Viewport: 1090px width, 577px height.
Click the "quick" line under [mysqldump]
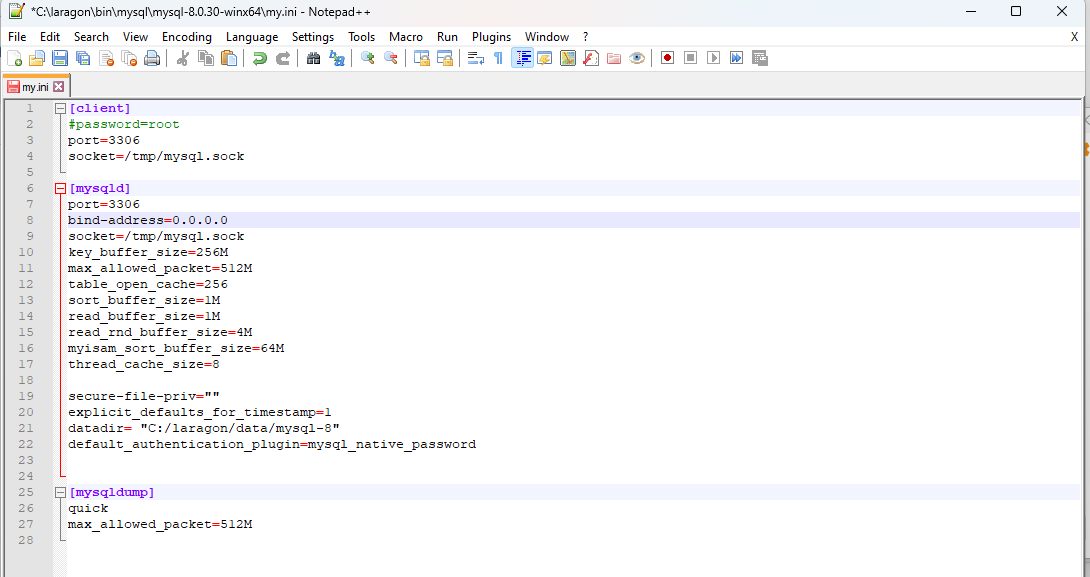(x=88, y=508)
